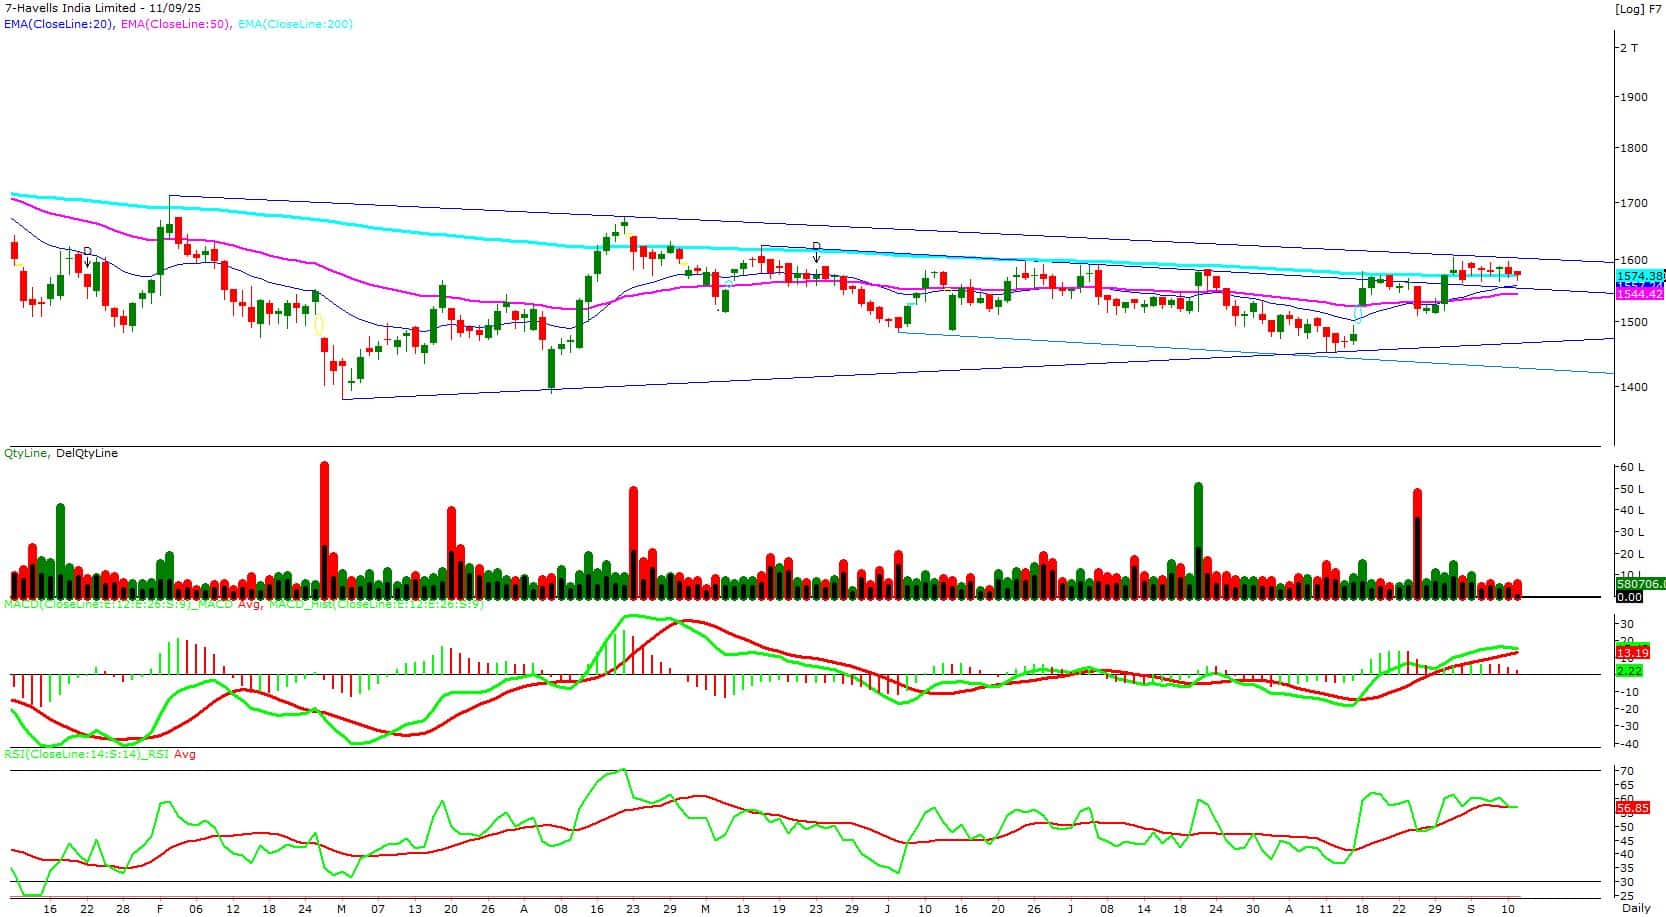Toggle the EMA(CloseLine:20) legend label
Screen dimensions: 1666x917
coord(59,23)
